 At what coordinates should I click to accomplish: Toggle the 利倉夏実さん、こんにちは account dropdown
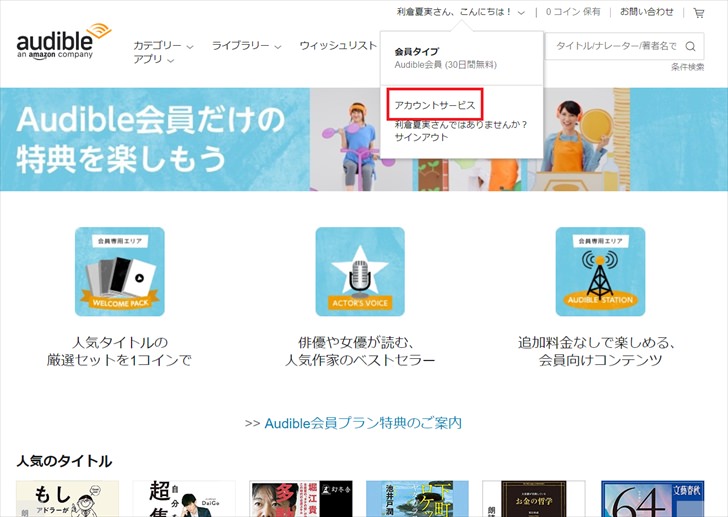461,12
